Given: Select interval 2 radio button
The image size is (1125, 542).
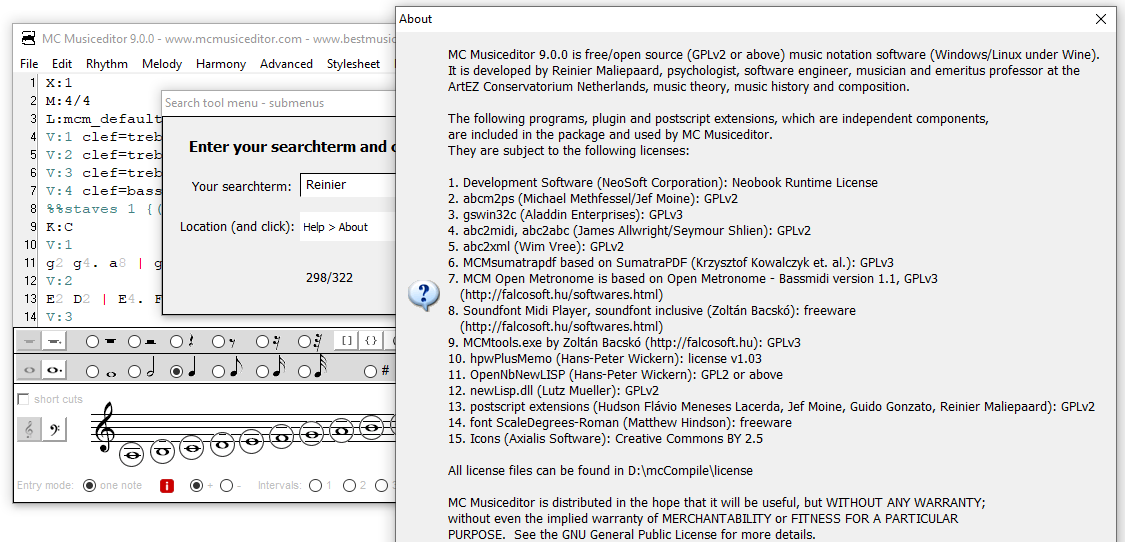Looking at the screenshot, I should [349, 486].
